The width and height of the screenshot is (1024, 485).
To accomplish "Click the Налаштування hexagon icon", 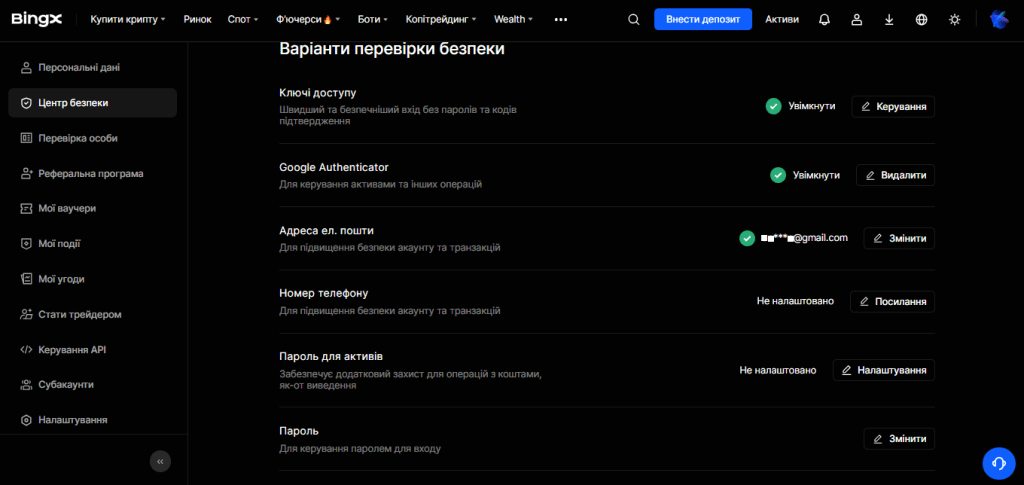I will [26, 420].
